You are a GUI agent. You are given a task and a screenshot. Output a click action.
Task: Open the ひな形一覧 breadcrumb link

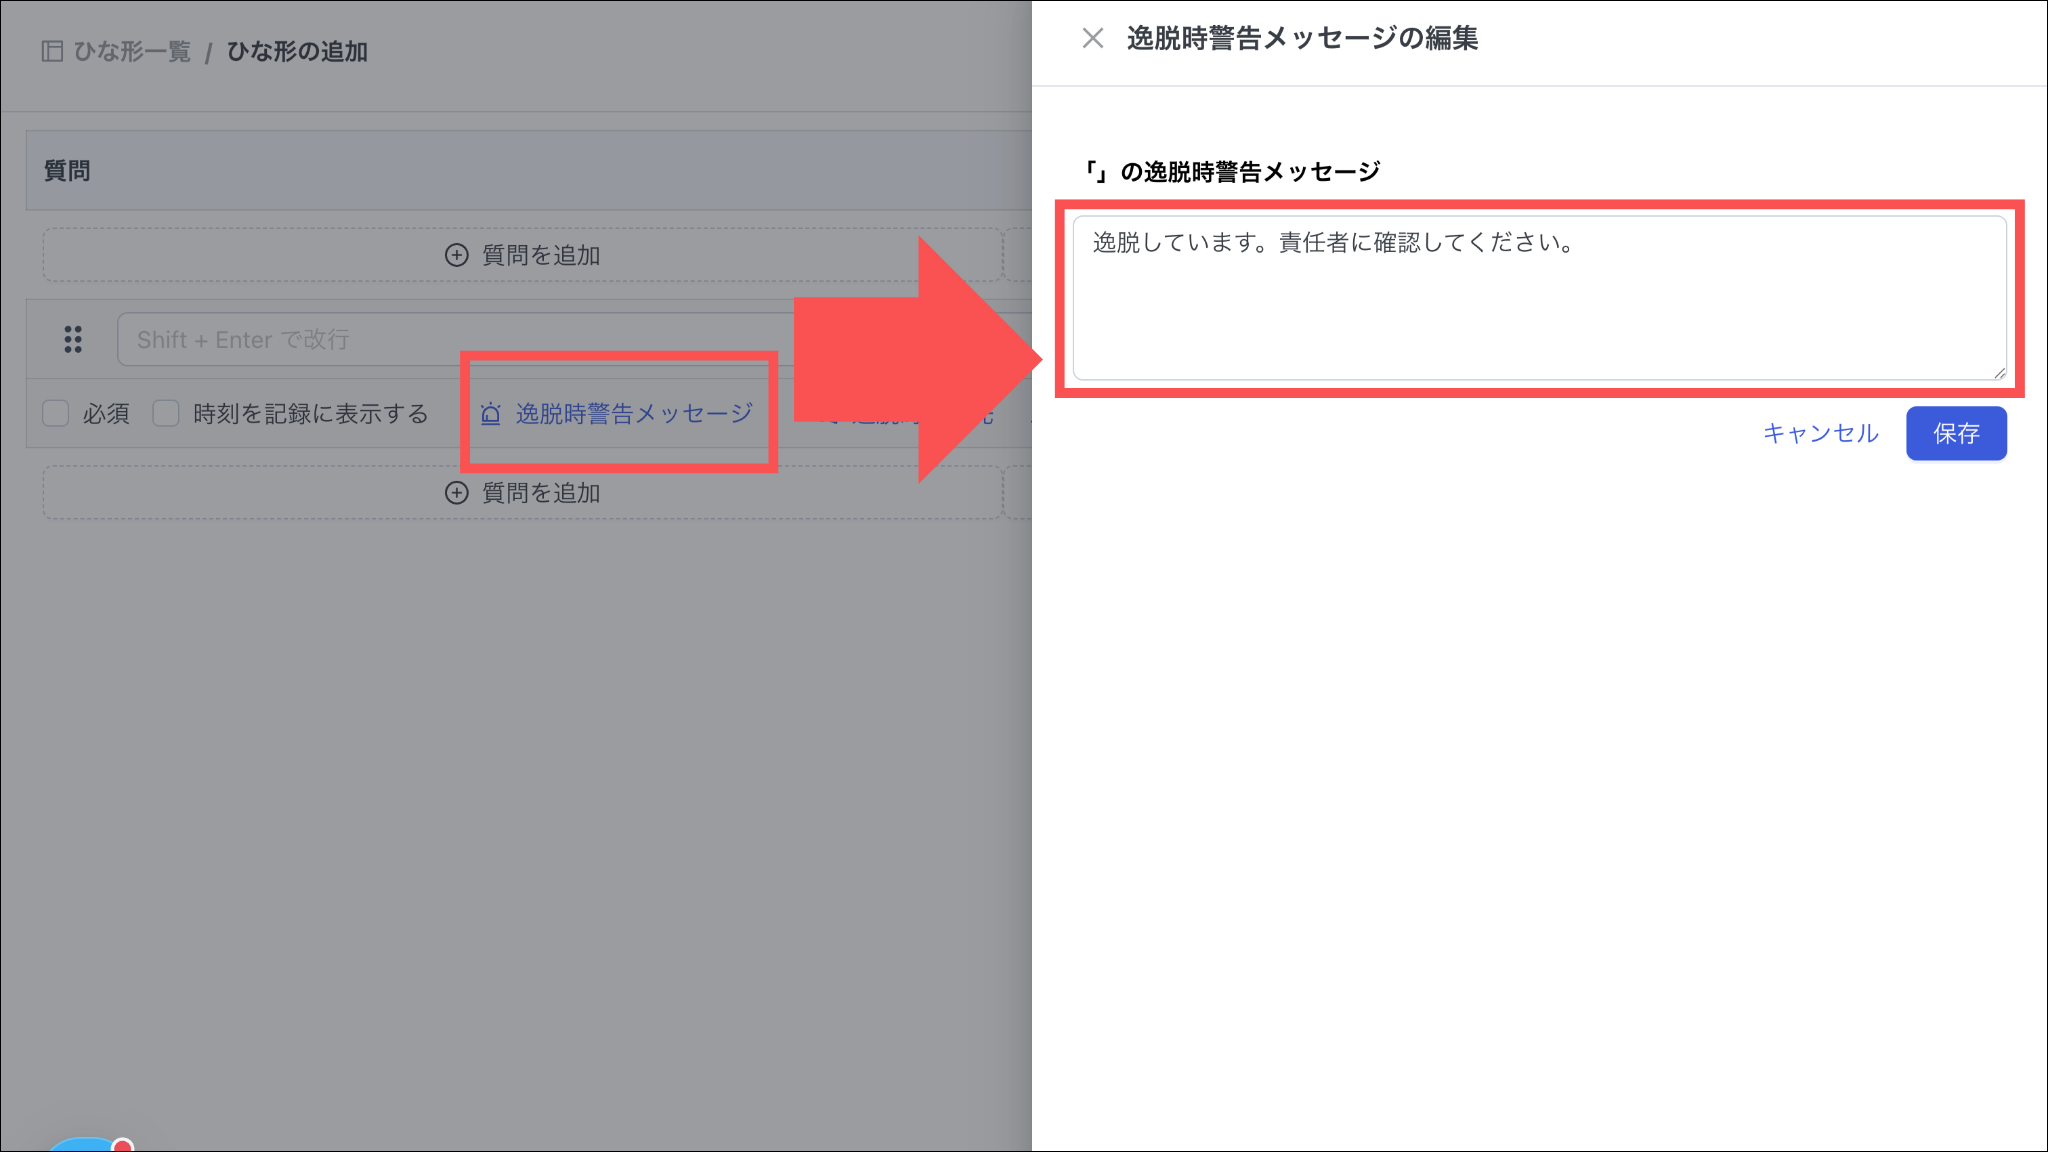(132, 51)
